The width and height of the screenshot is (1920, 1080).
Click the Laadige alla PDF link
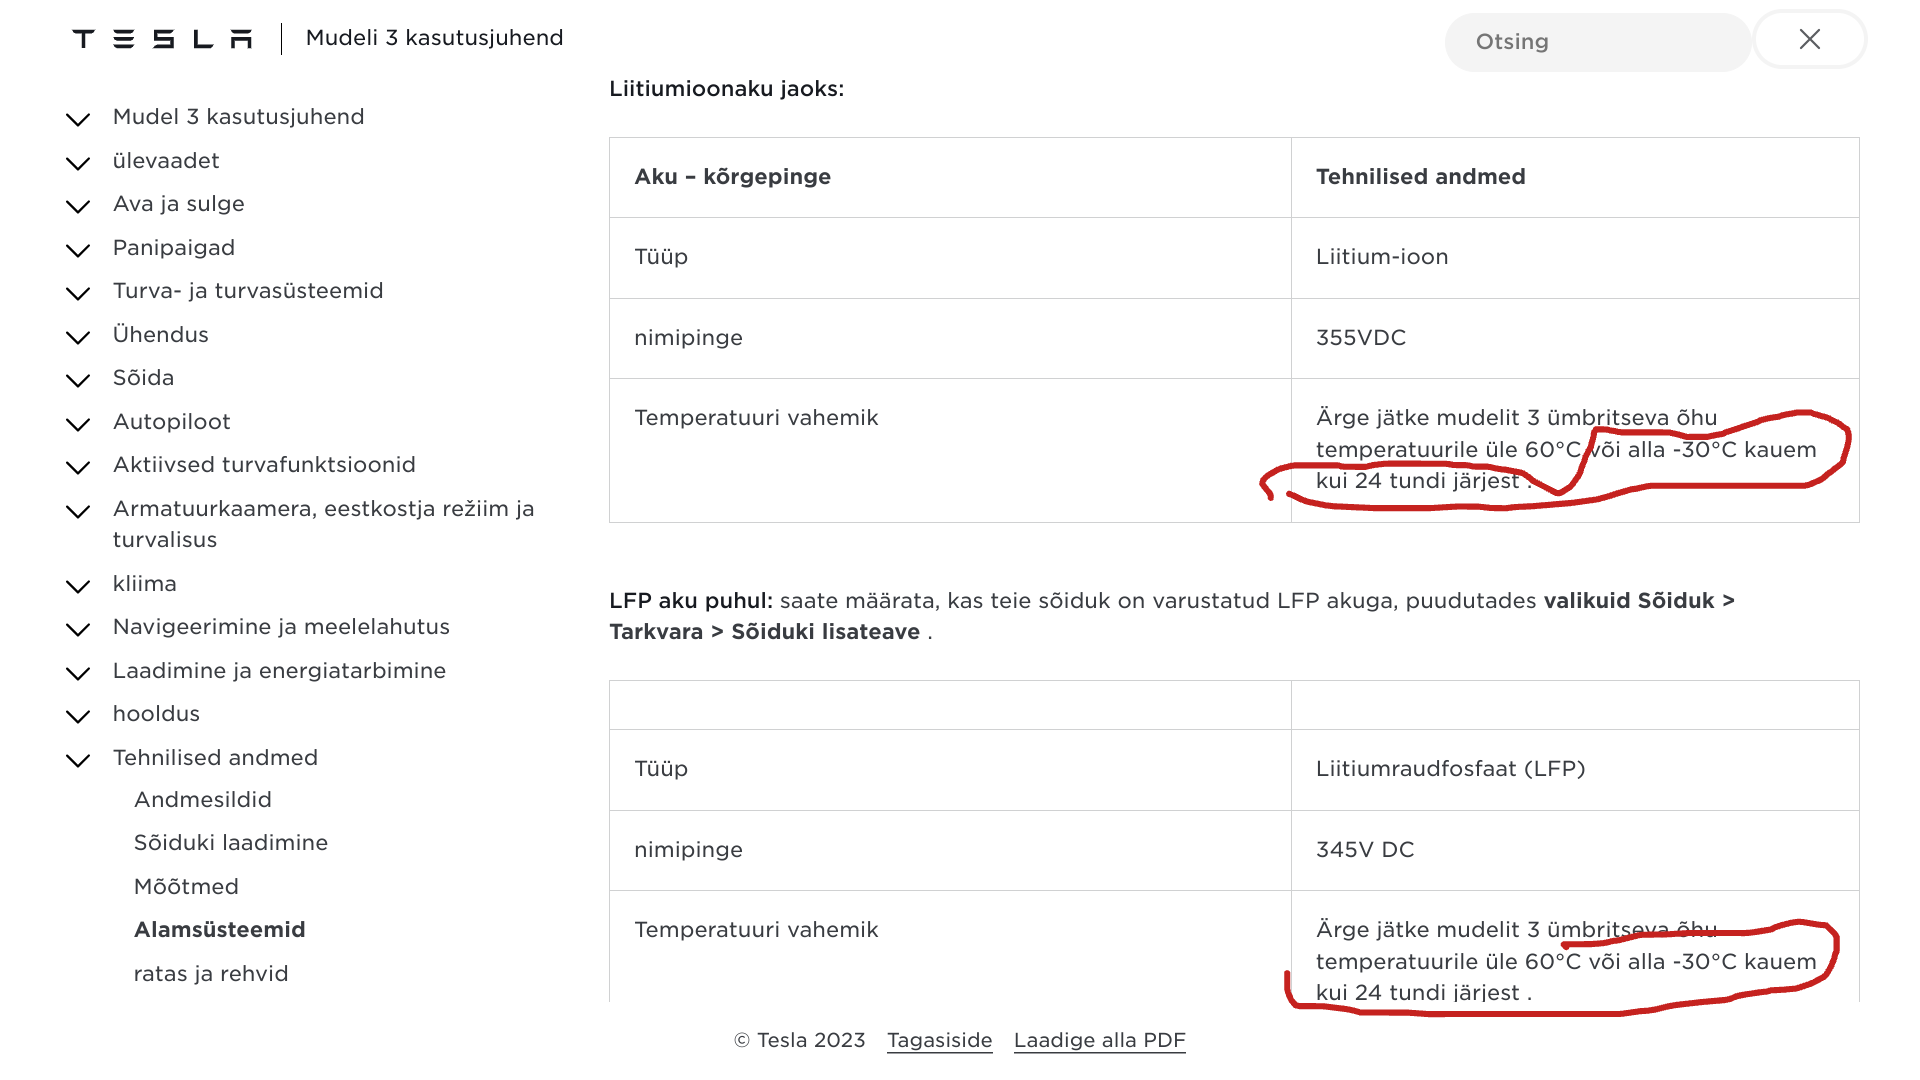[1099, 1040]
